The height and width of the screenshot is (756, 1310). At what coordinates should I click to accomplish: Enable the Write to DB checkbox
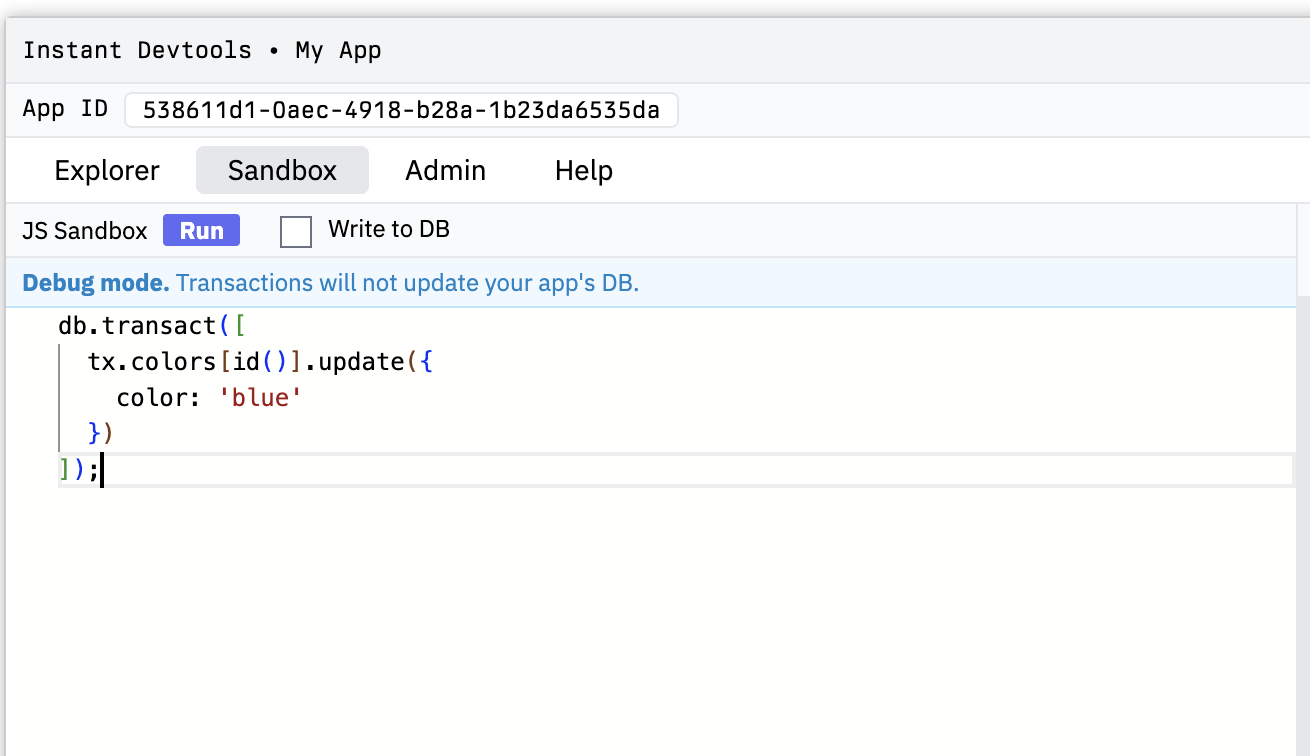(x=296, y=231)
